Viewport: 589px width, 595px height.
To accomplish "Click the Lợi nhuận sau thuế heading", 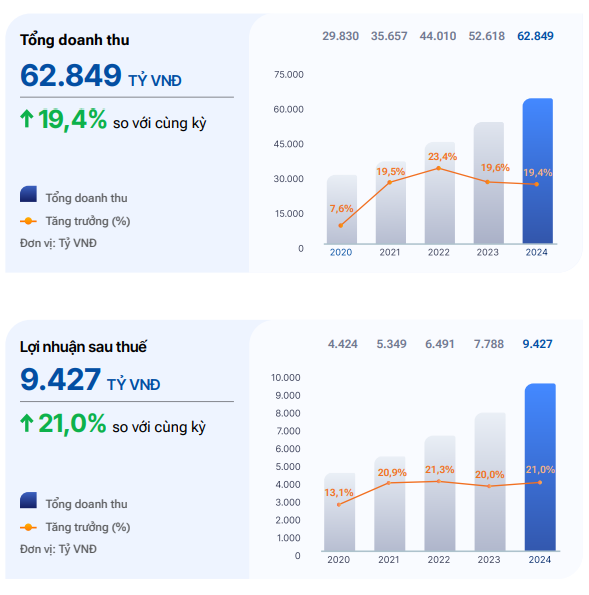I will pos(83,347).
